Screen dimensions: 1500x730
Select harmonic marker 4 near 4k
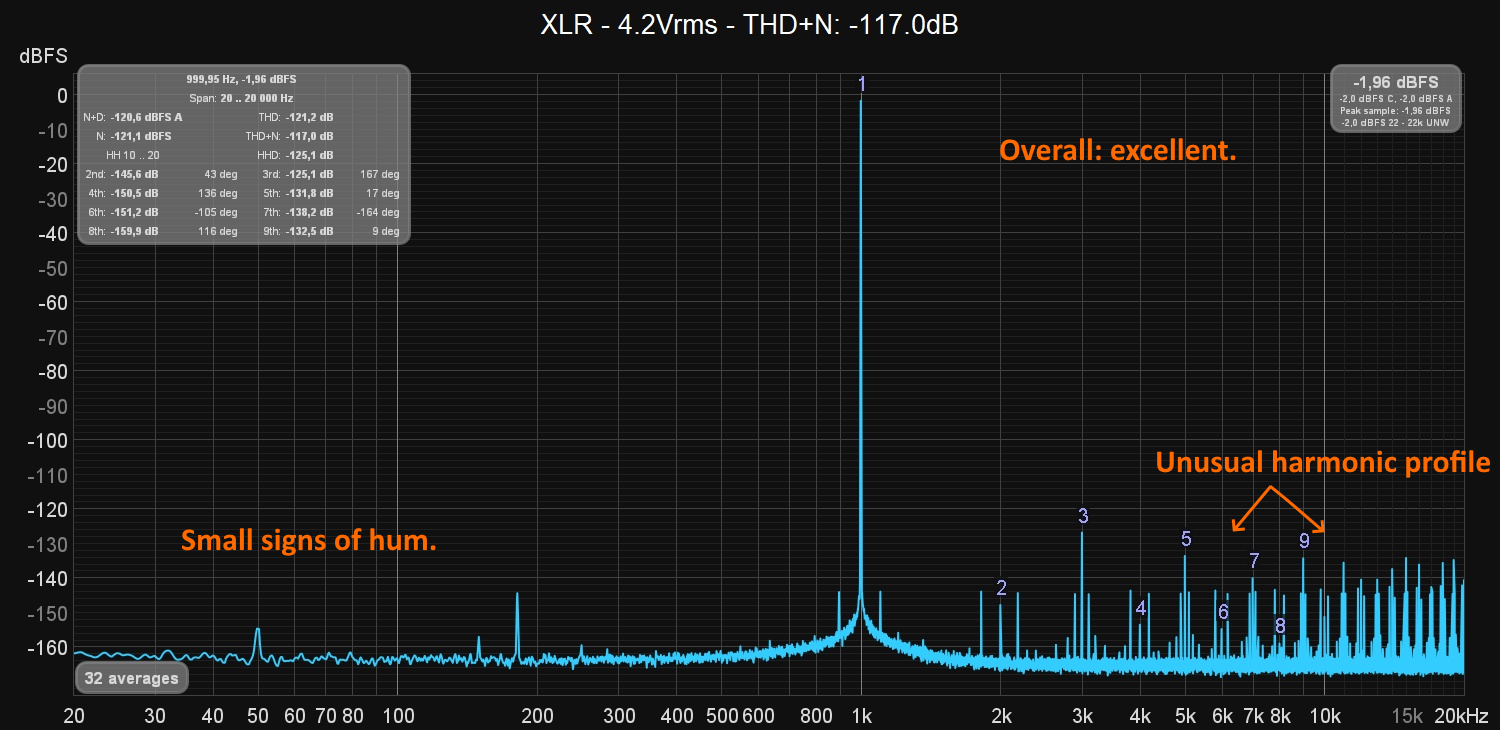point(1141,607)
